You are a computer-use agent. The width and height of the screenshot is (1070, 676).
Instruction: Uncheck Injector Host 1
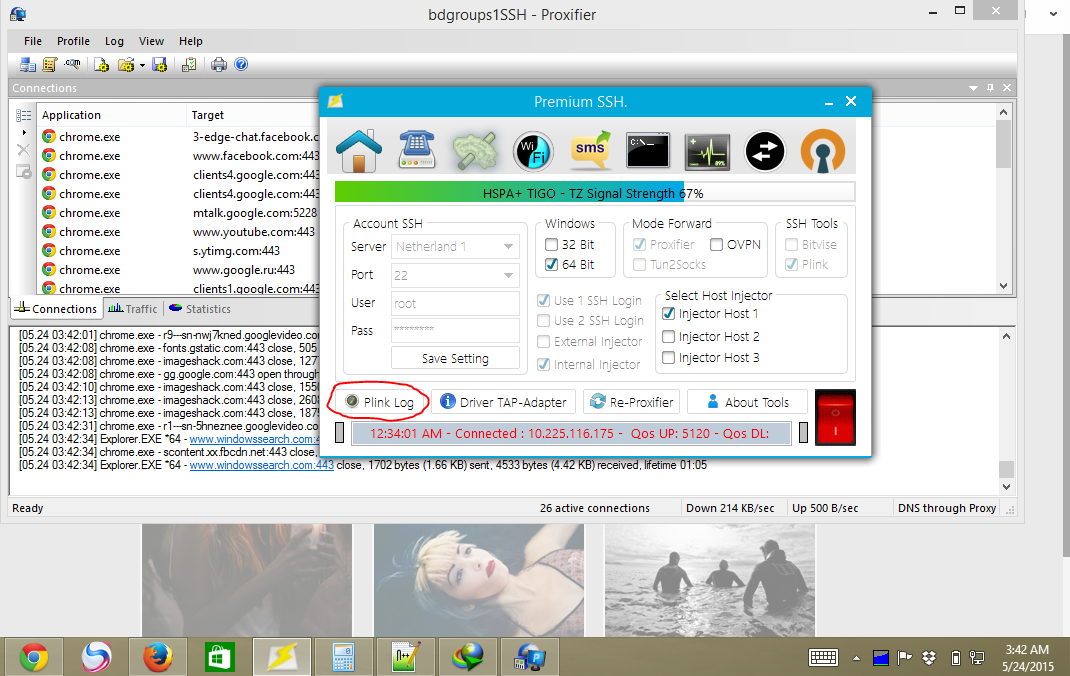[669, 314]
